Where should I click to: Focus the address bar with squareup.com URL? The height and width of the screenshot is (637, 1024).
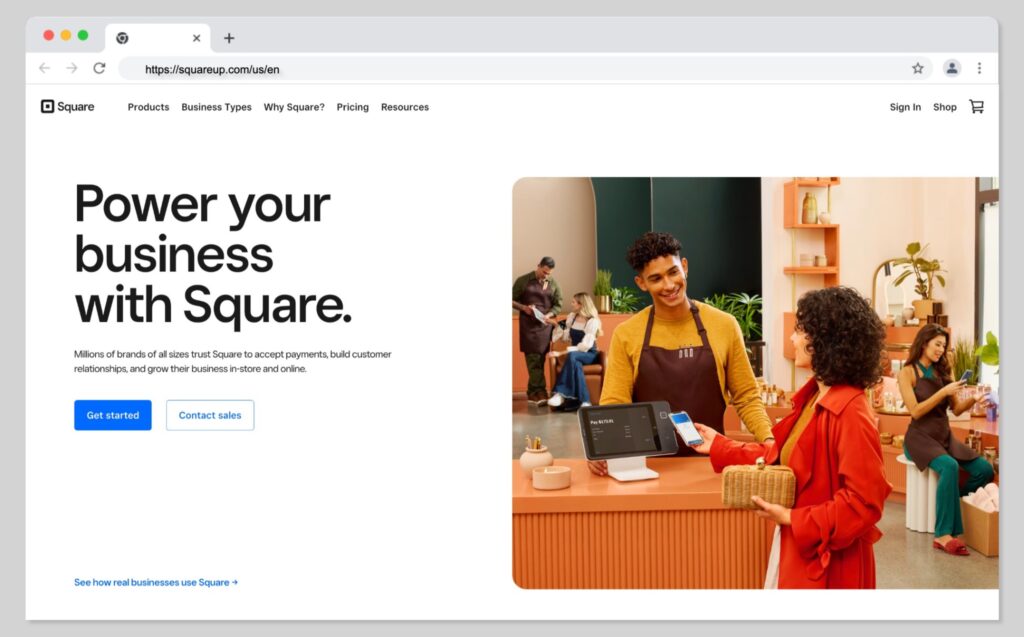[x=500, y=69]
